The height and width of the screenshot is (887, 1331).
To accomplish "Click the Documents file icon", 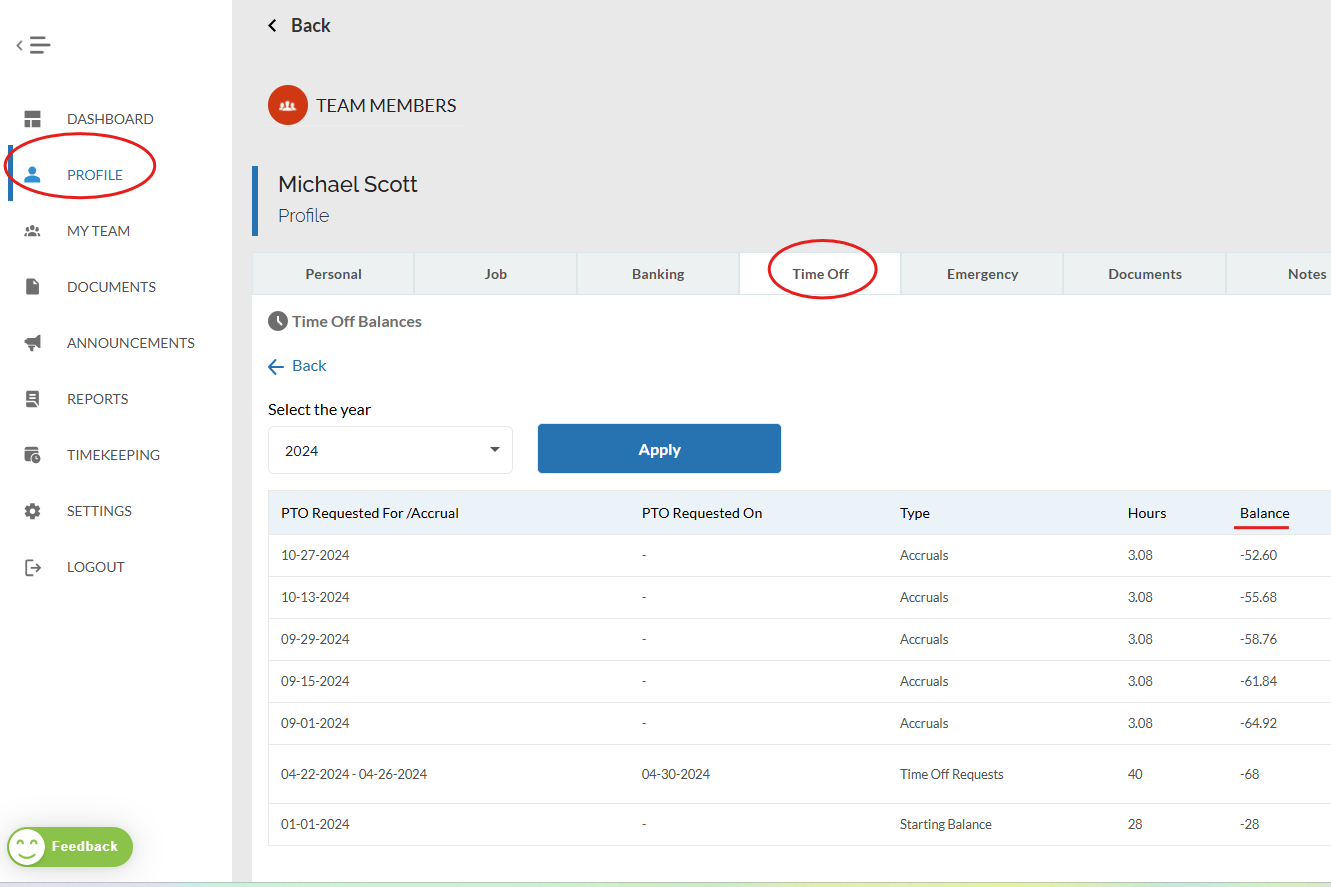I will (x=33, y=287).
